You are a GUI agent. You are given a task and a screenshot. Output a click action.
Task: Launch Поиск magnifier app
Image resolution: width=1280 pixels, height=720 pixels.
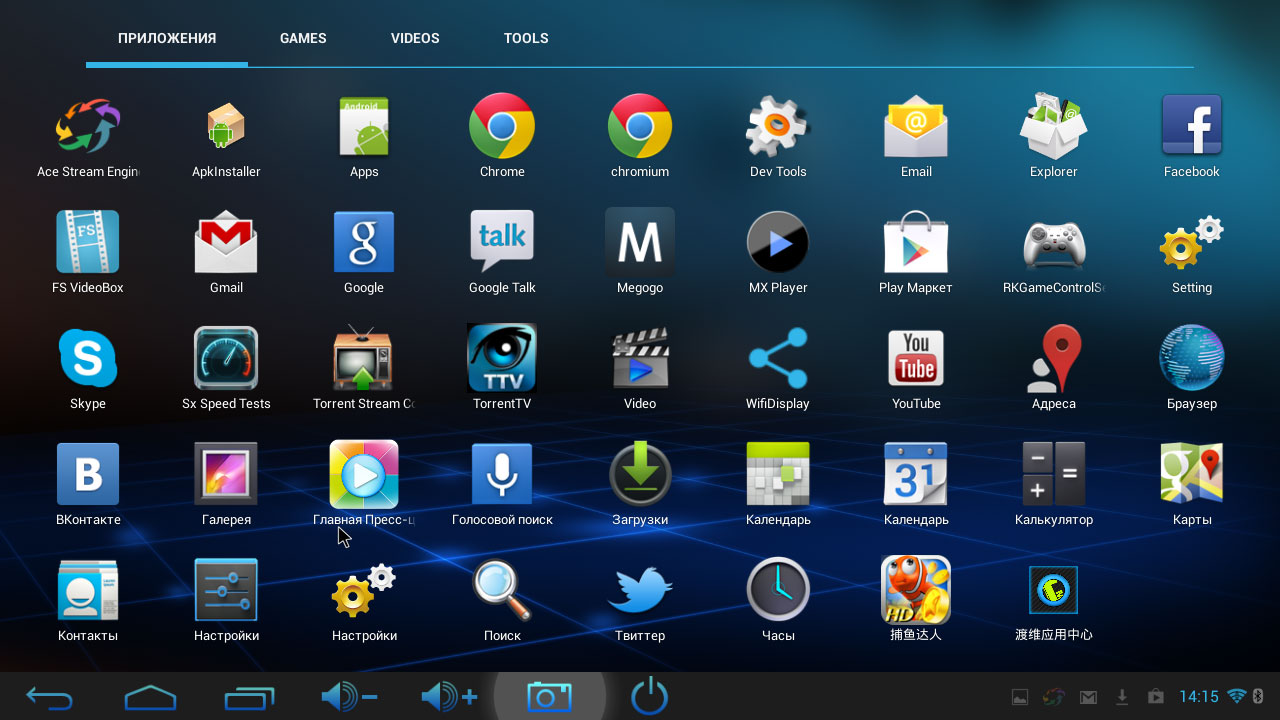click(502, 590)
